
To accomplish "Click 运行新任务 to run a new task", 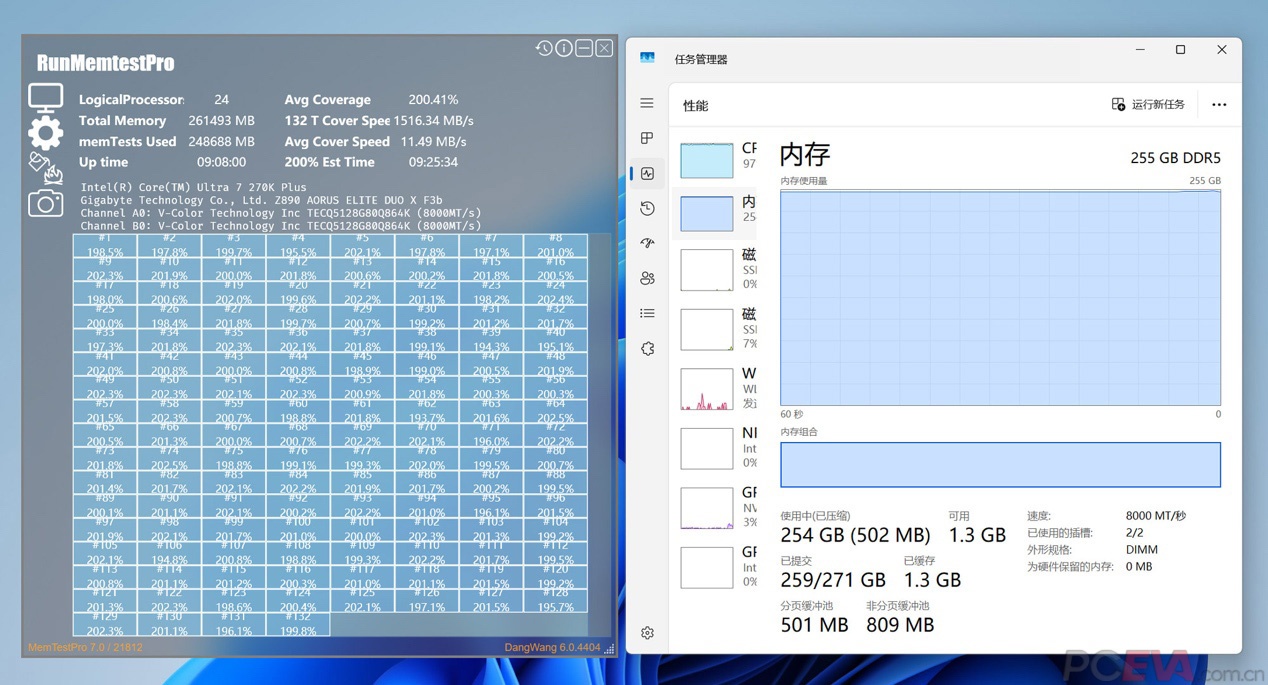I will 1148,104.
